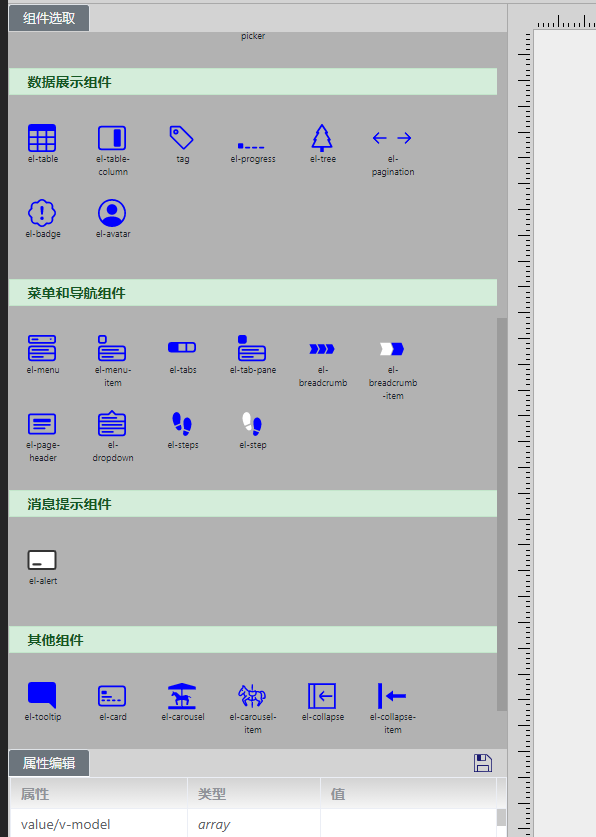
Task: Click the 菜单和导航组件 section header
Action: [x=253, y=293]
